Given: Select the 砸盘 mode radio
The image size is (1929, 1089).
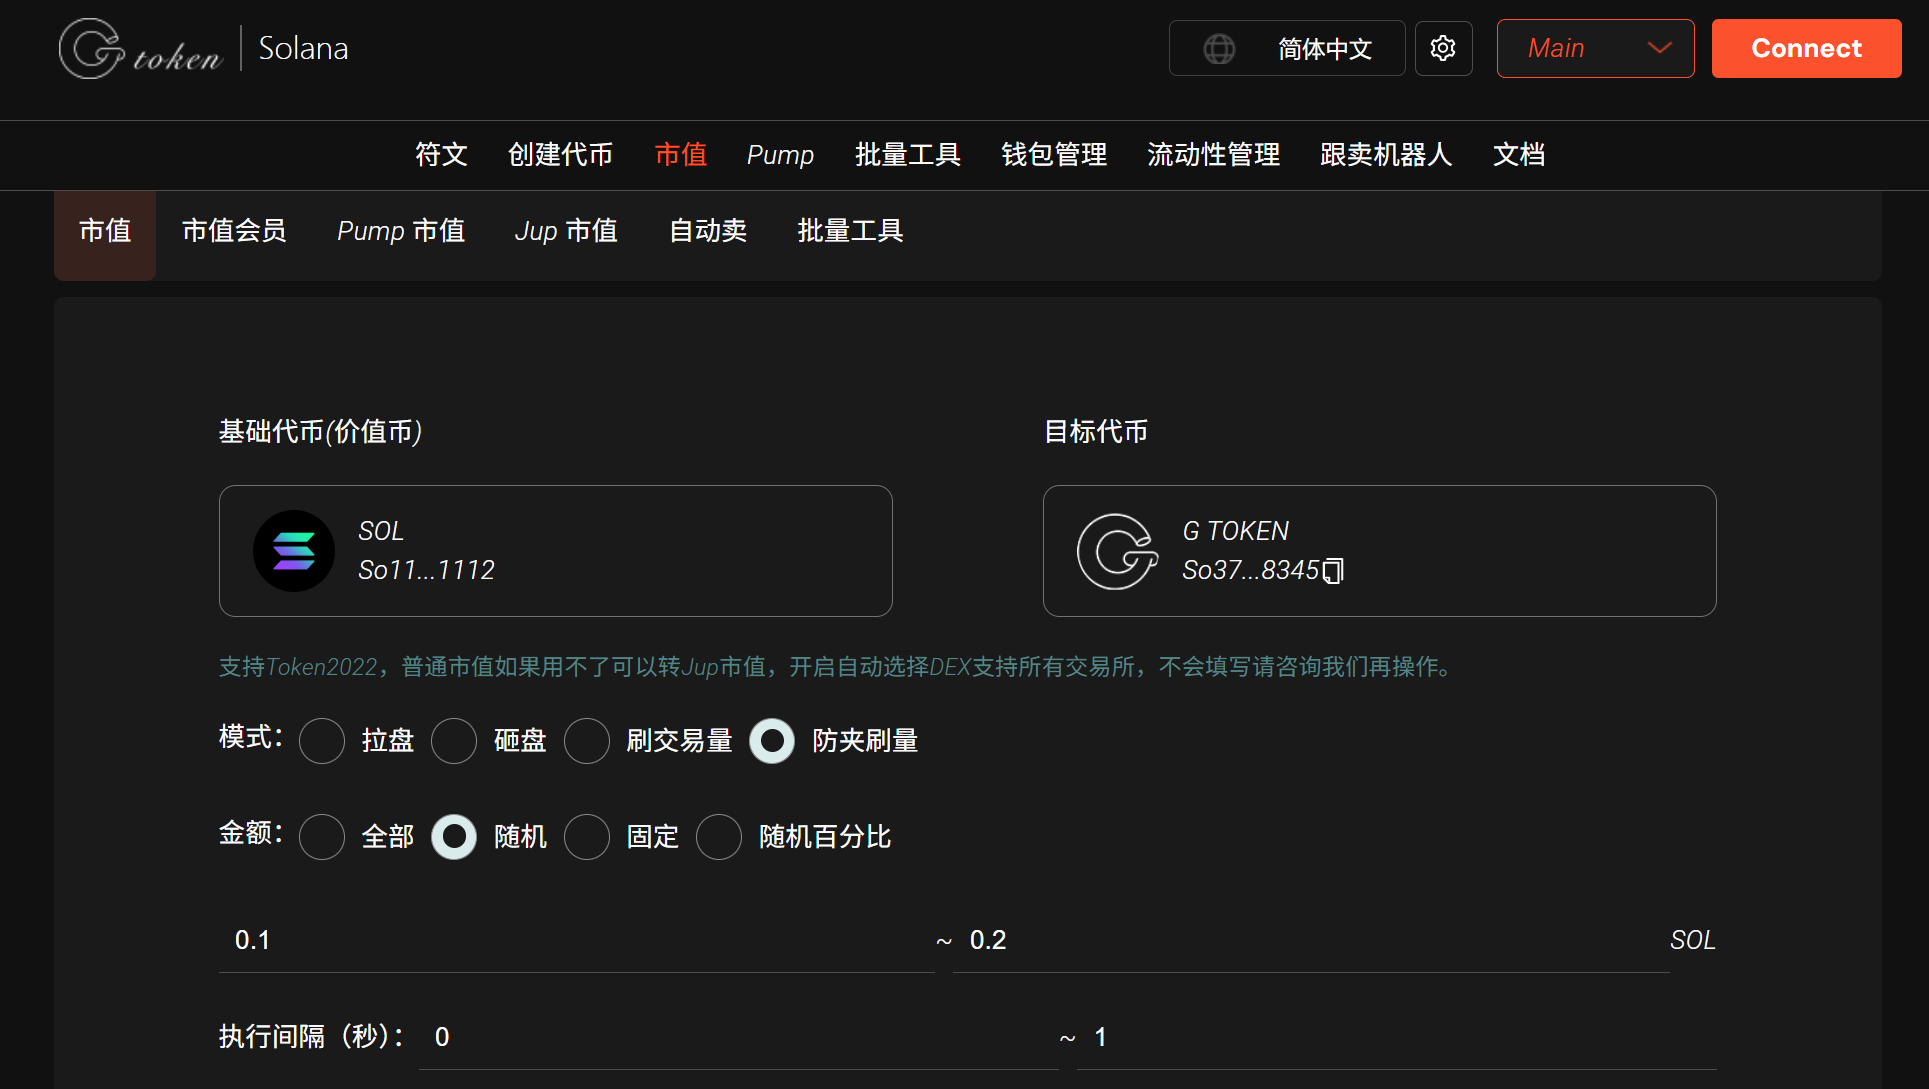Looking at the screenshot, I should (454, 741).
